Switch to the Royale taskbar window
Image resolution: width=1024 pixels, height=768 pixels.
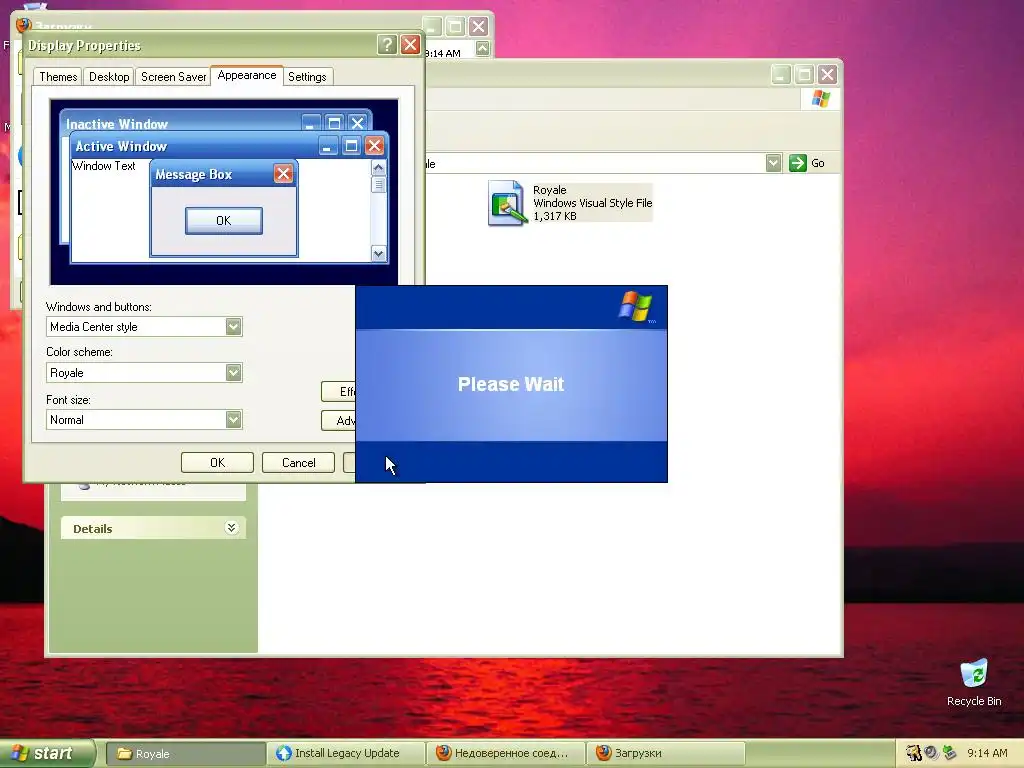[x=186, y=754]
